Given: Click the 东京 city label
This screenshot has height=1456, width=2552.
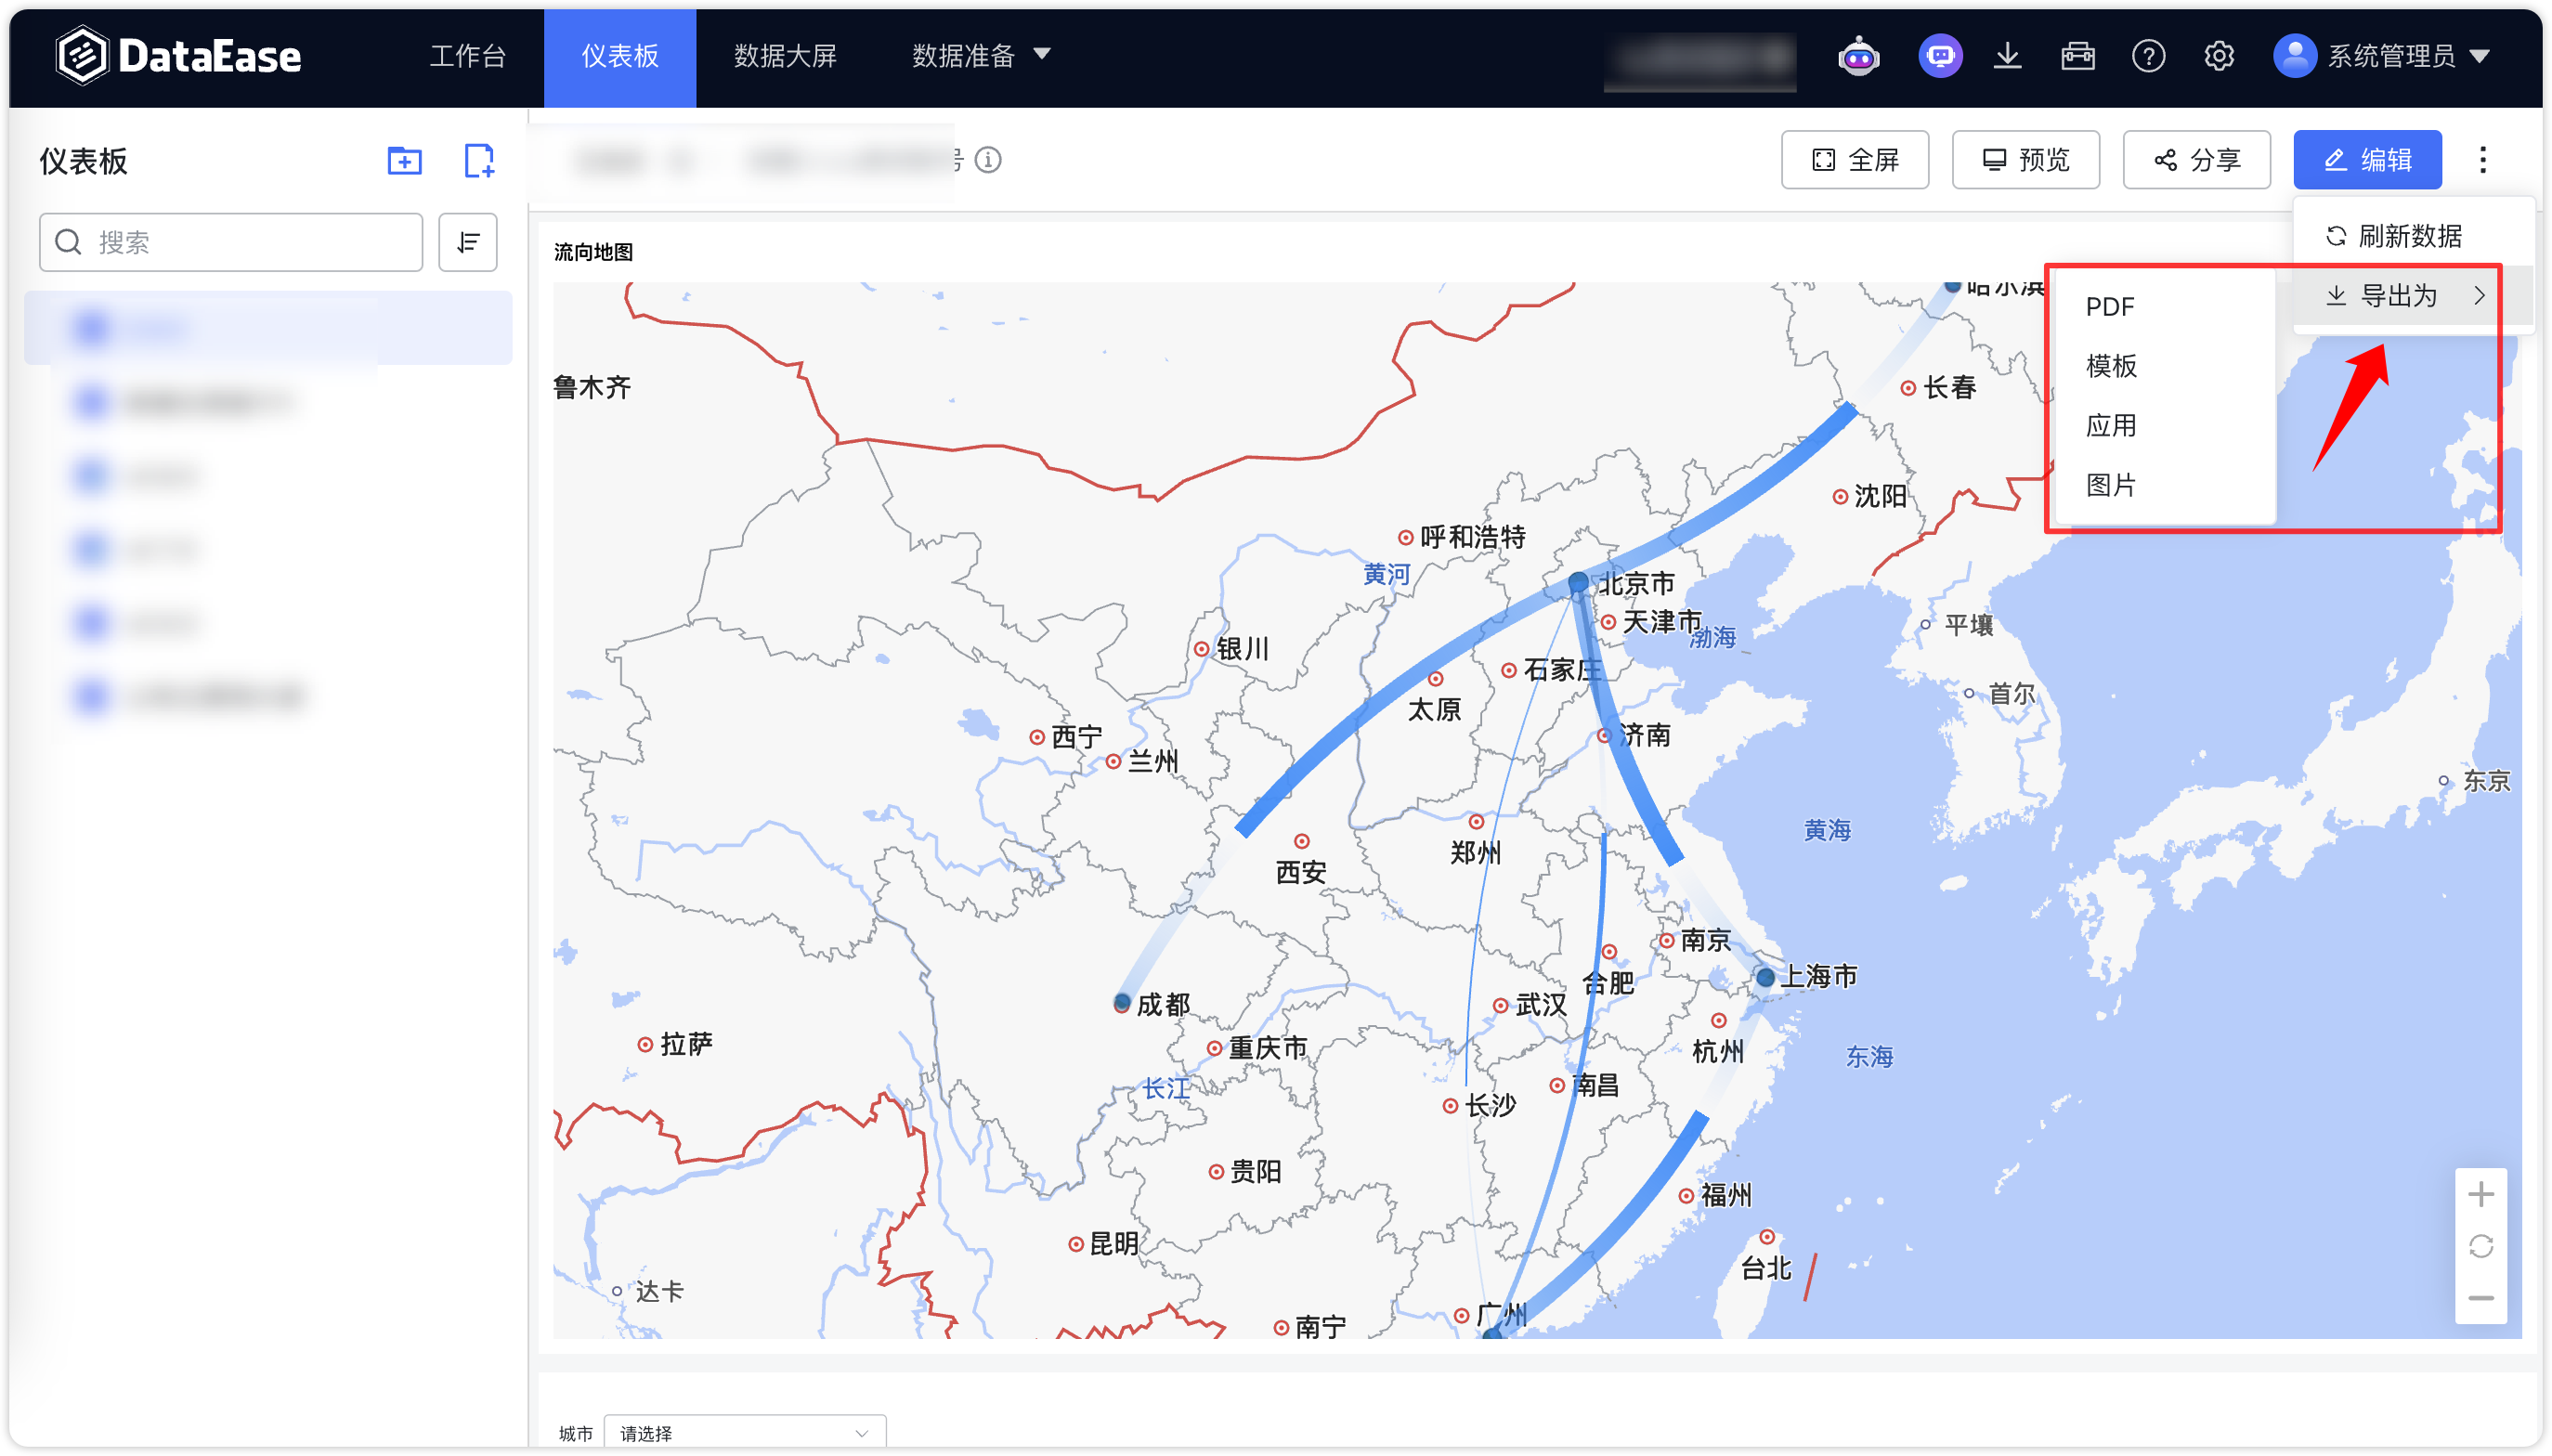Looking at the screenshot, I should pos(2487,781).
